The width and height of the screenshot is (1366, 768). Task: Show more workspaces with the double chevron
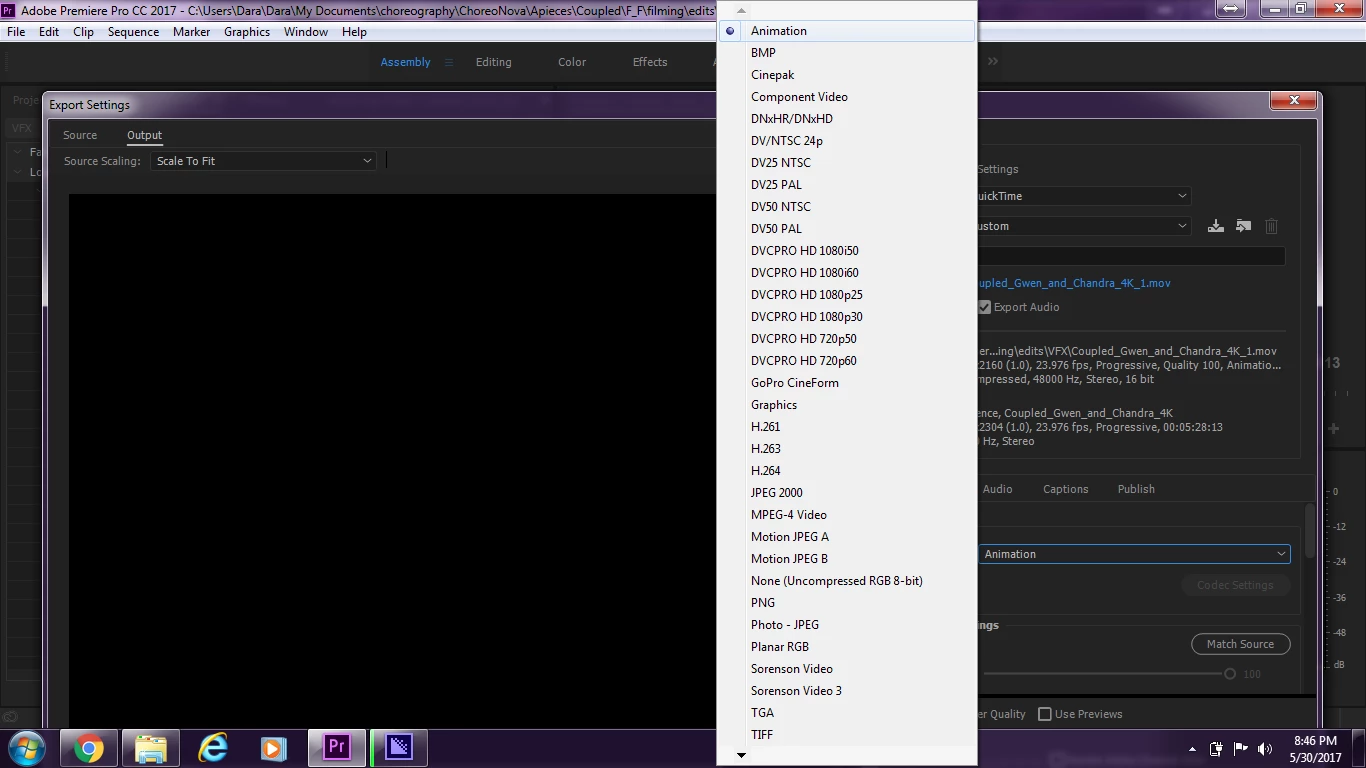pyautogui.click(x=993, y=62)
